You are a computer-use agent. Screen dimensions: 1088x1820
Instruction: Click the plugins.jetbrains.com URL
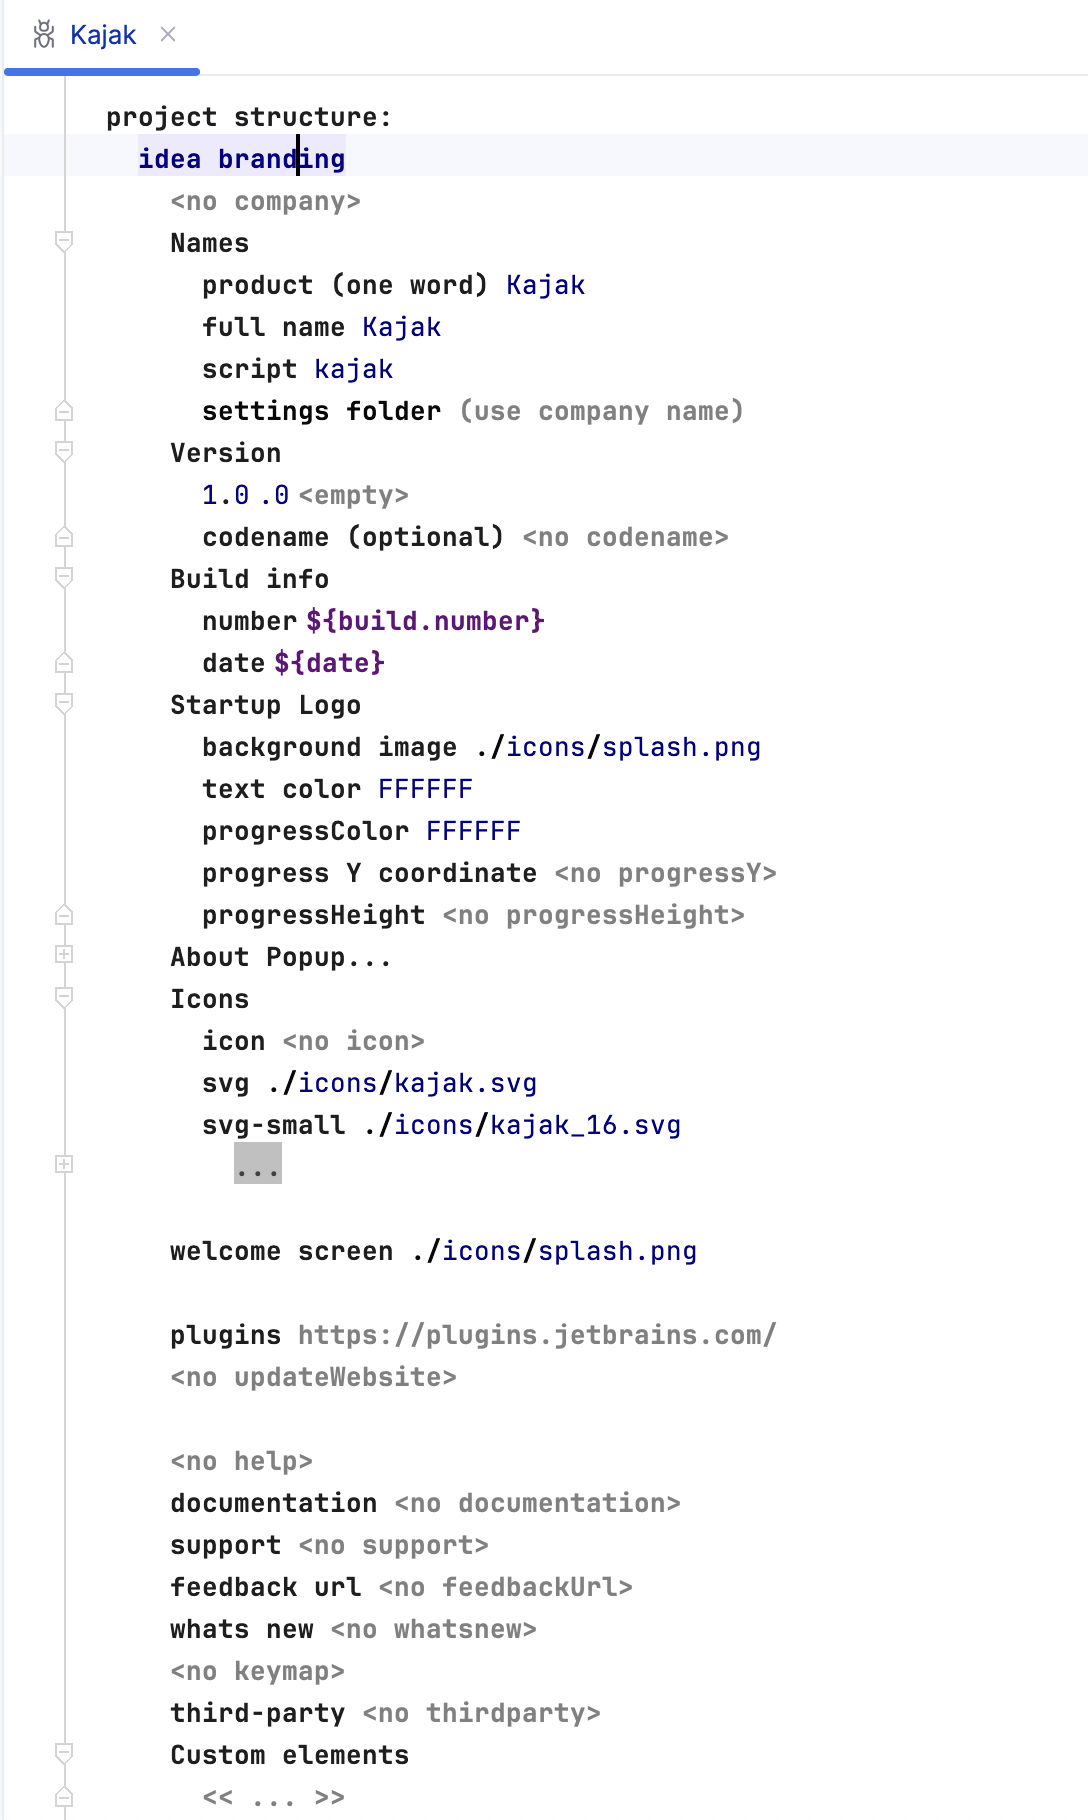537,1335
